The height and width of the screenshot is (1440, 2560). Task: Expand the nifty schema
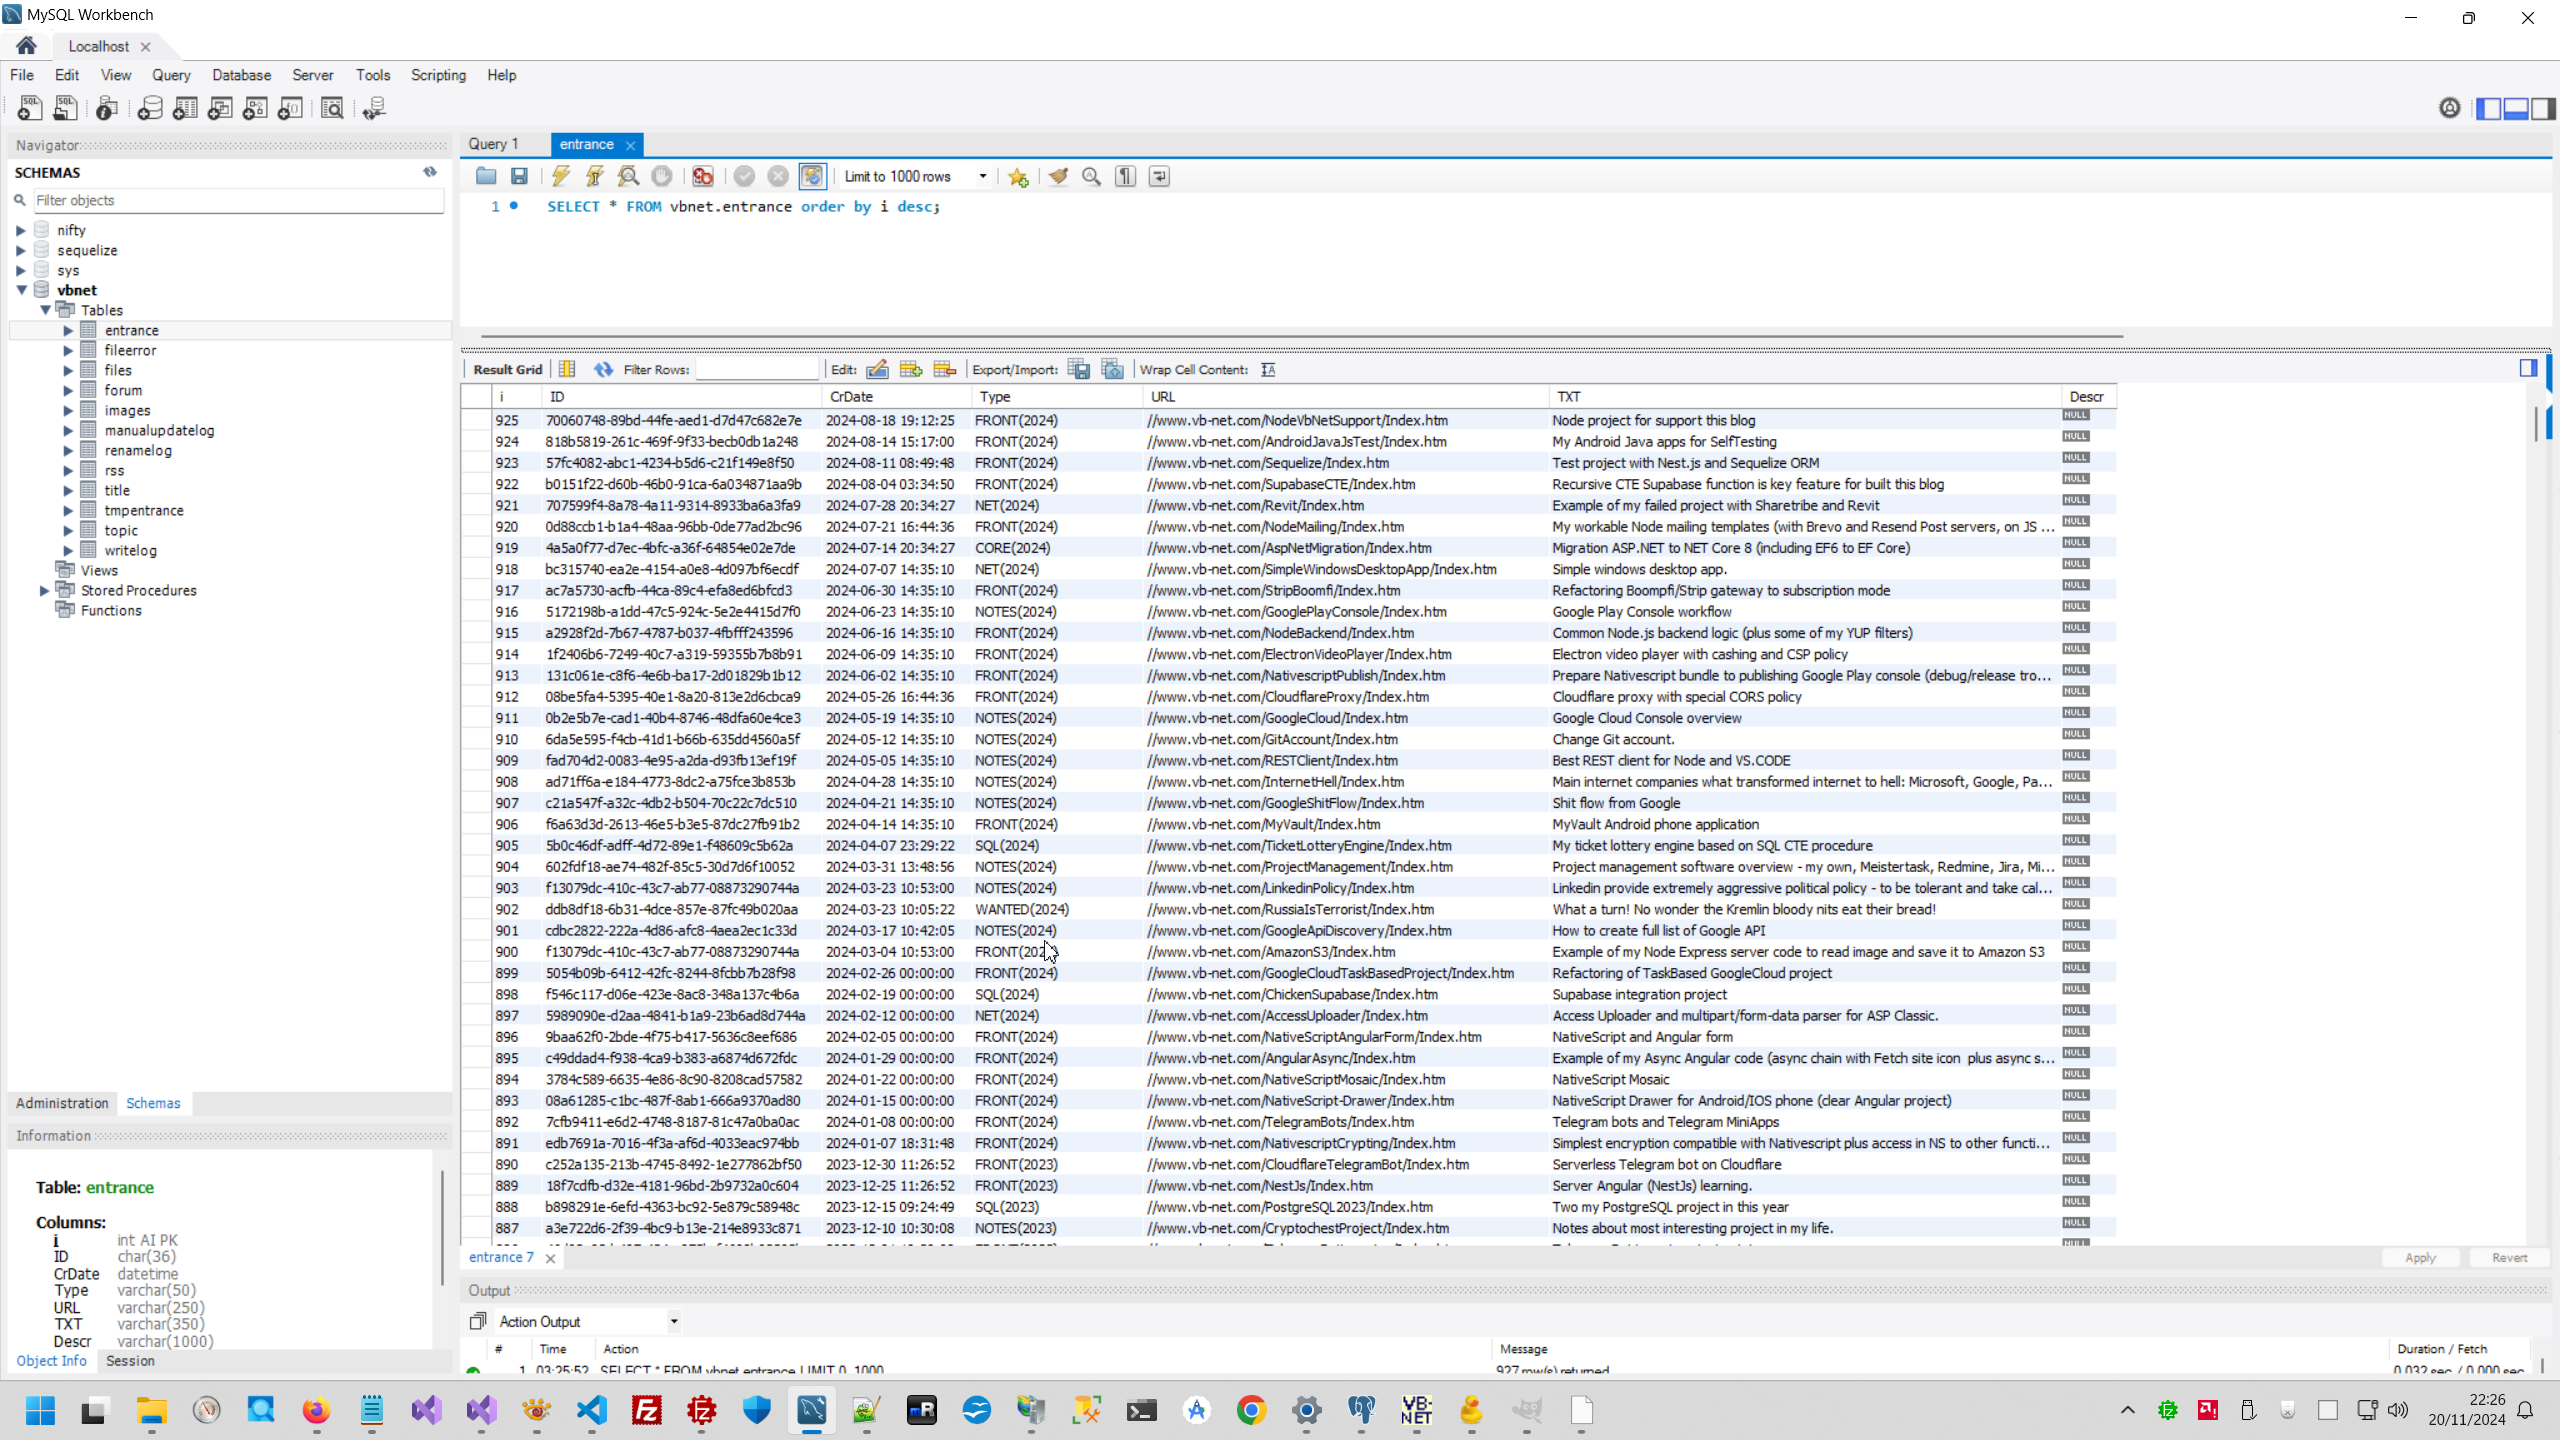tap(21, 230)
